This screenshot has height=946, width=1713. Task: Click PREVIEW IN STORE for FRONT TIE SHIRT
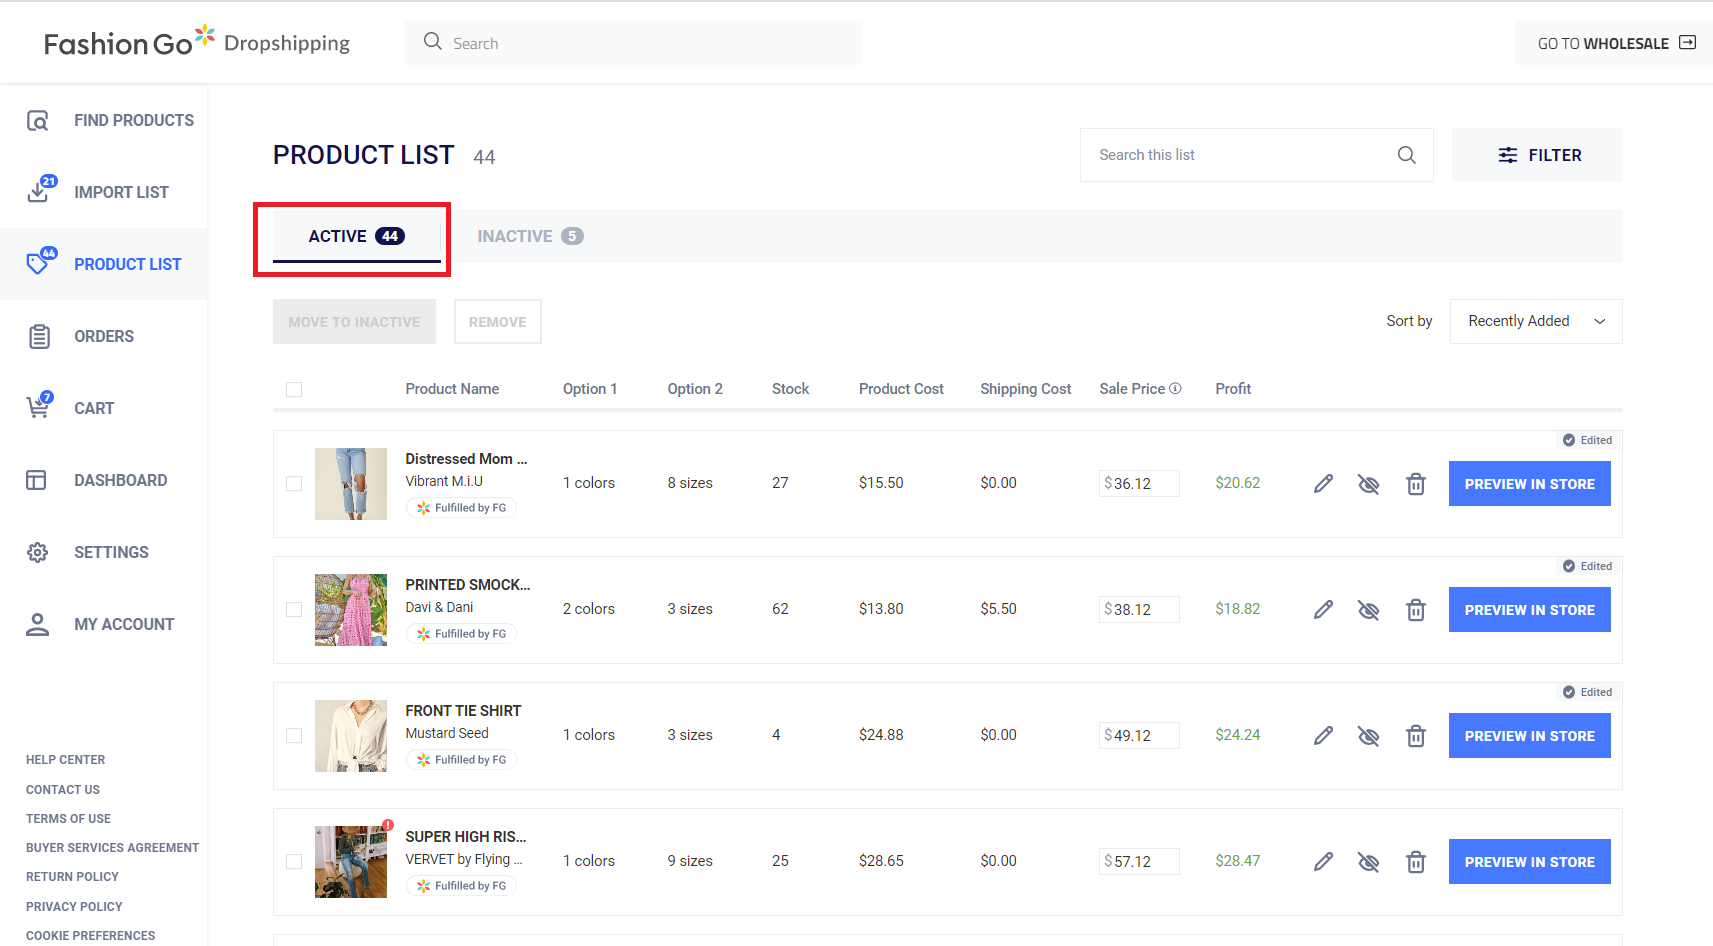[1529, 736]
